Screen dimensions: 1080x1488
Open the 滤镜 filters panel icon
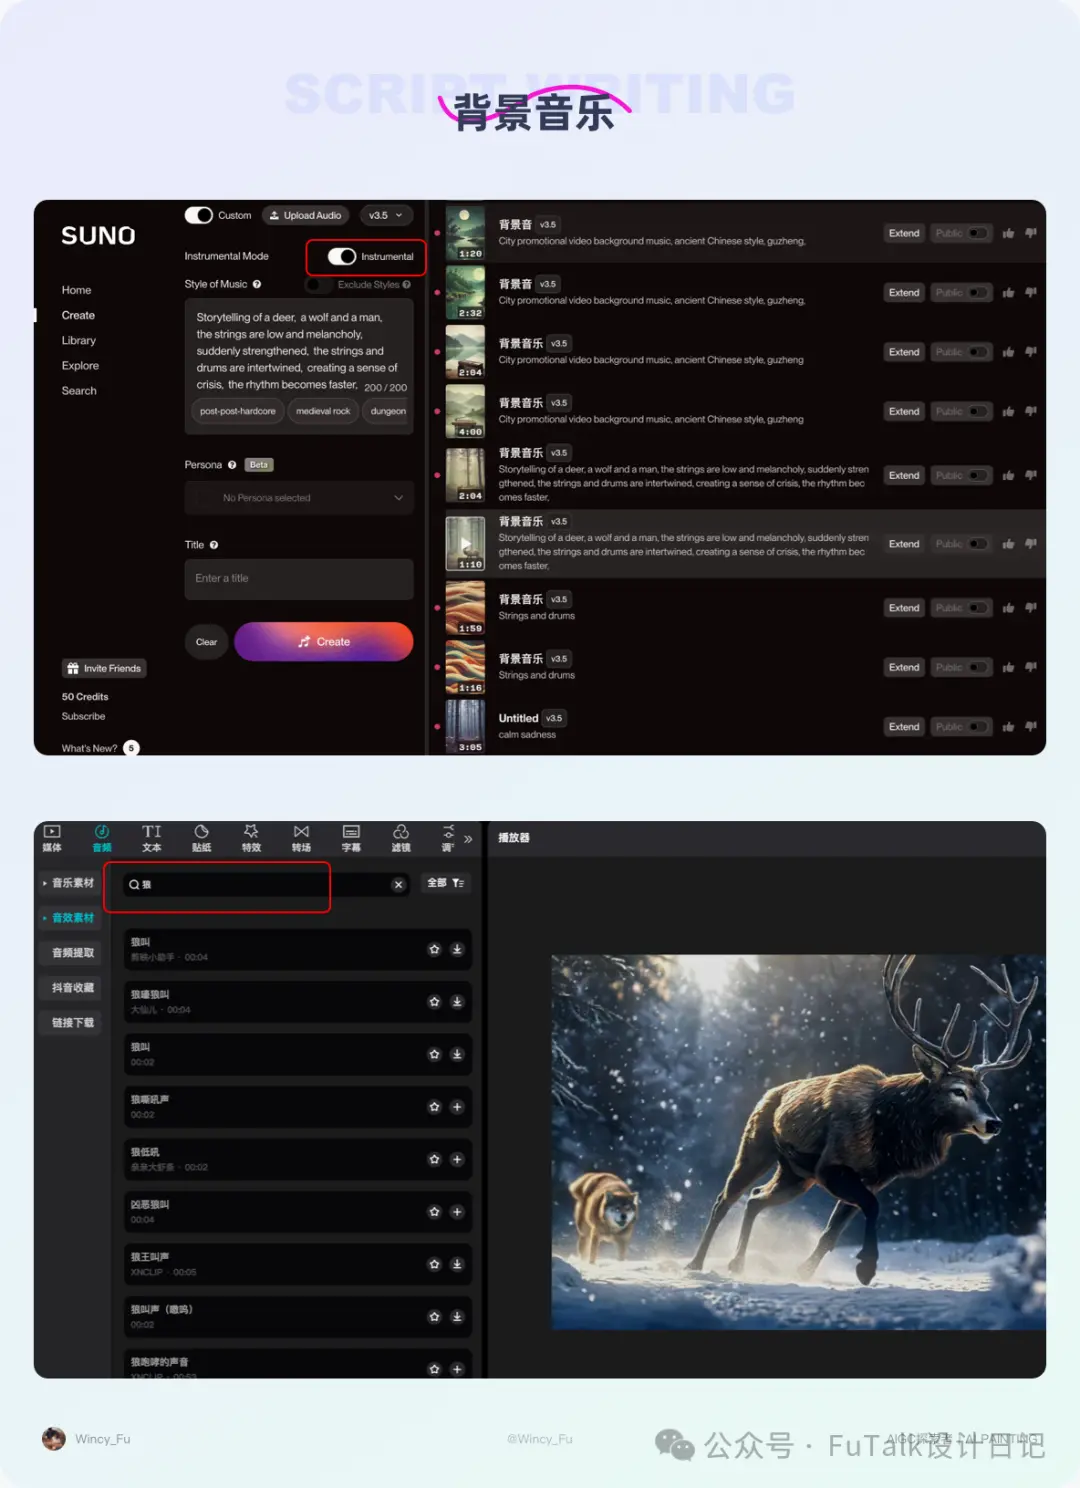click(401, 838)
